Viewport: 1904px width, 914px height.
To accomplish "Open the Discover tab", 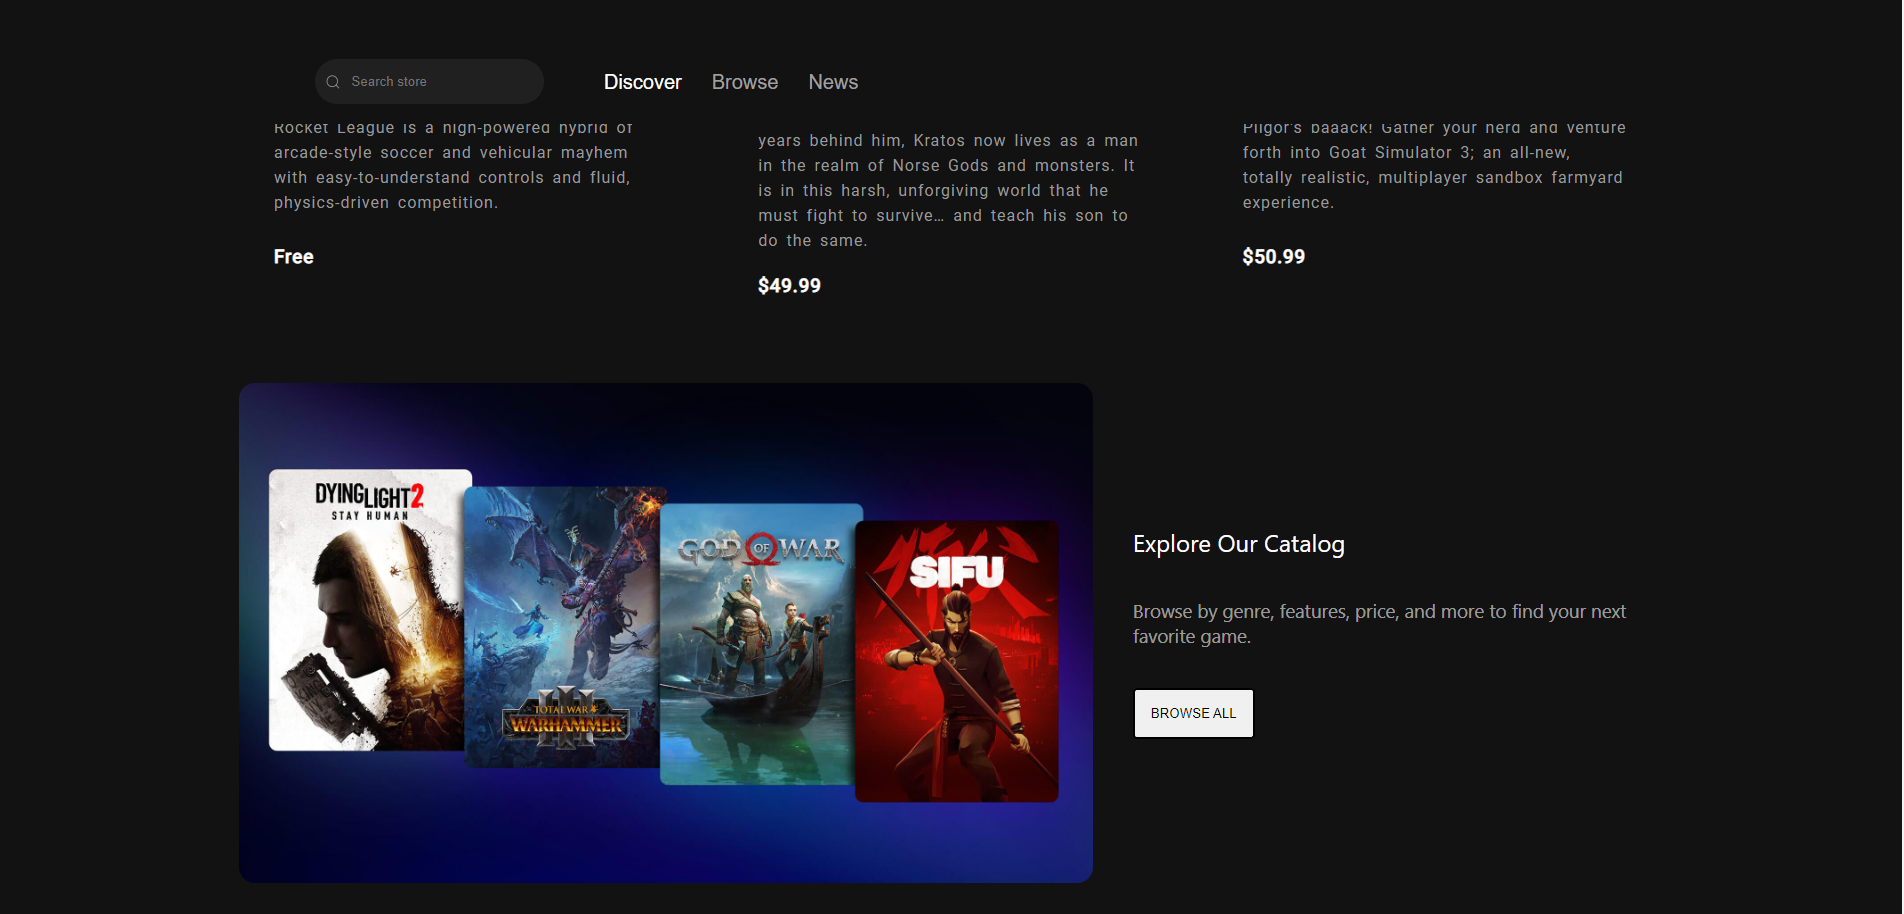I will point(643,82).
